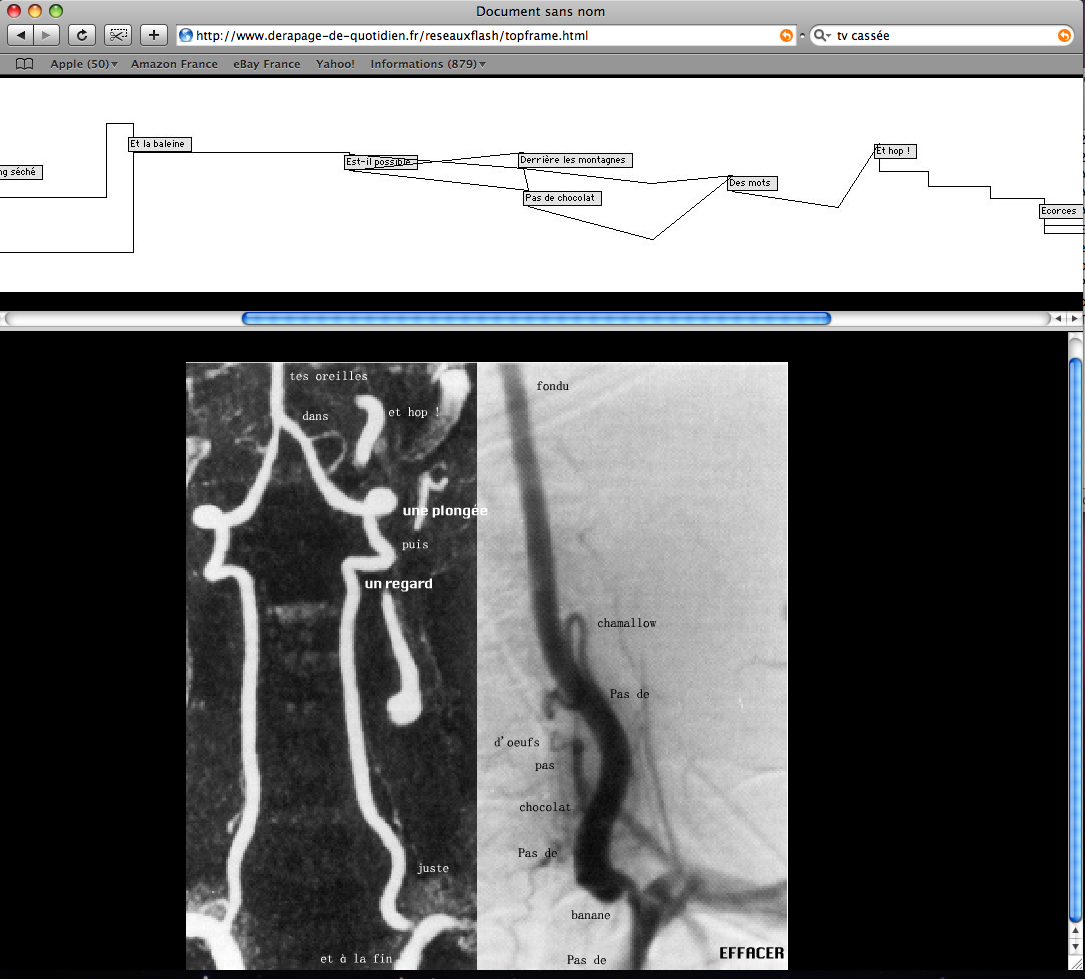Image resolution: width=1085 pixels, height=979 pixels.
Task: Click the plus Add Bookmark button
Action: click(x=153, y=35)
